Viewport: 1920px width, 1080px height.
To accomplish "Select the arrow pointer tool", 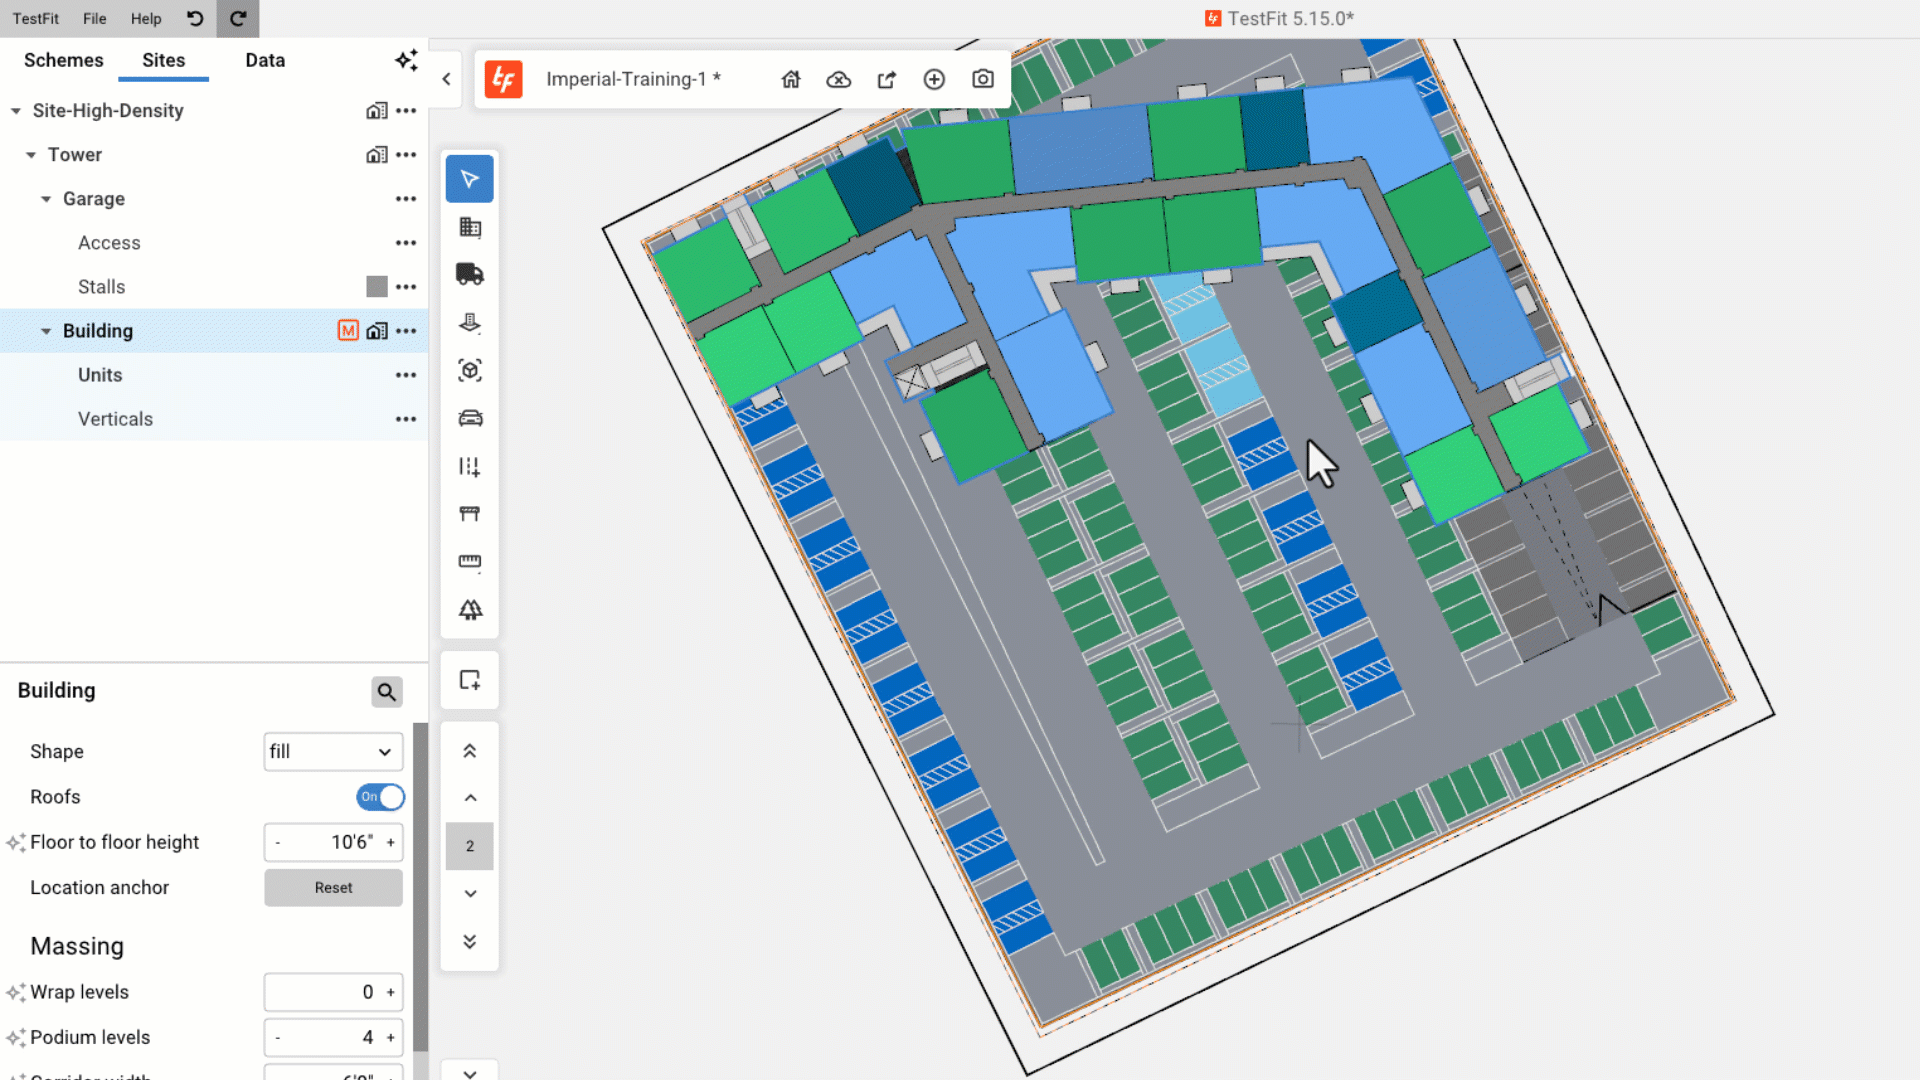I will 469,179.
